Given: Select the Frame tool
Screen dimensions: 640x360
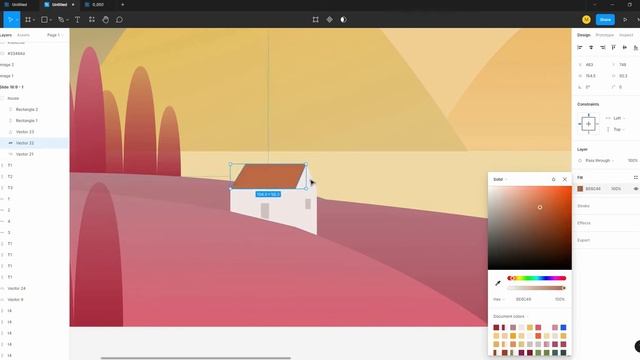Looking at the screenshot, I should (x=27, y=20).
